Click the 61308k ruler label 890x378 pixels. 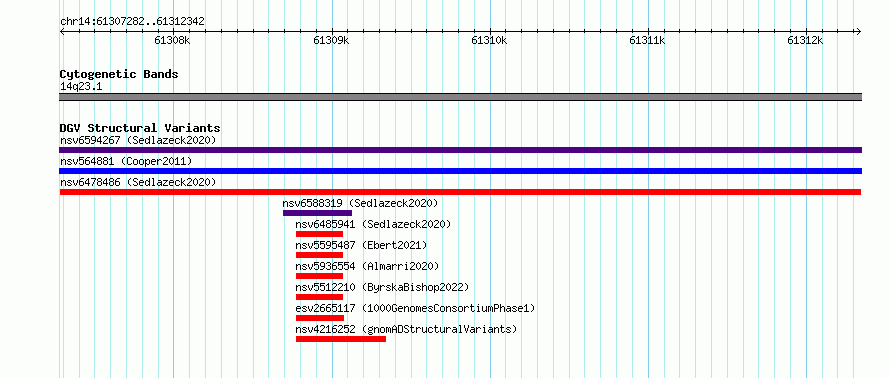173,41
